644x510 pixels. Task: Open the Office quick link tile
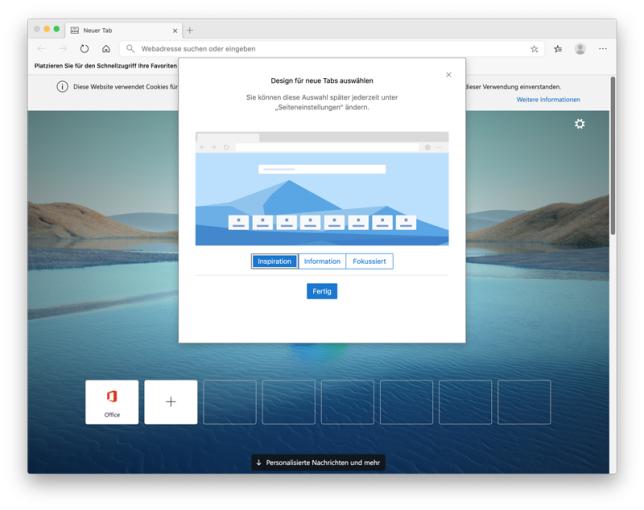click(x=112, y=402)
